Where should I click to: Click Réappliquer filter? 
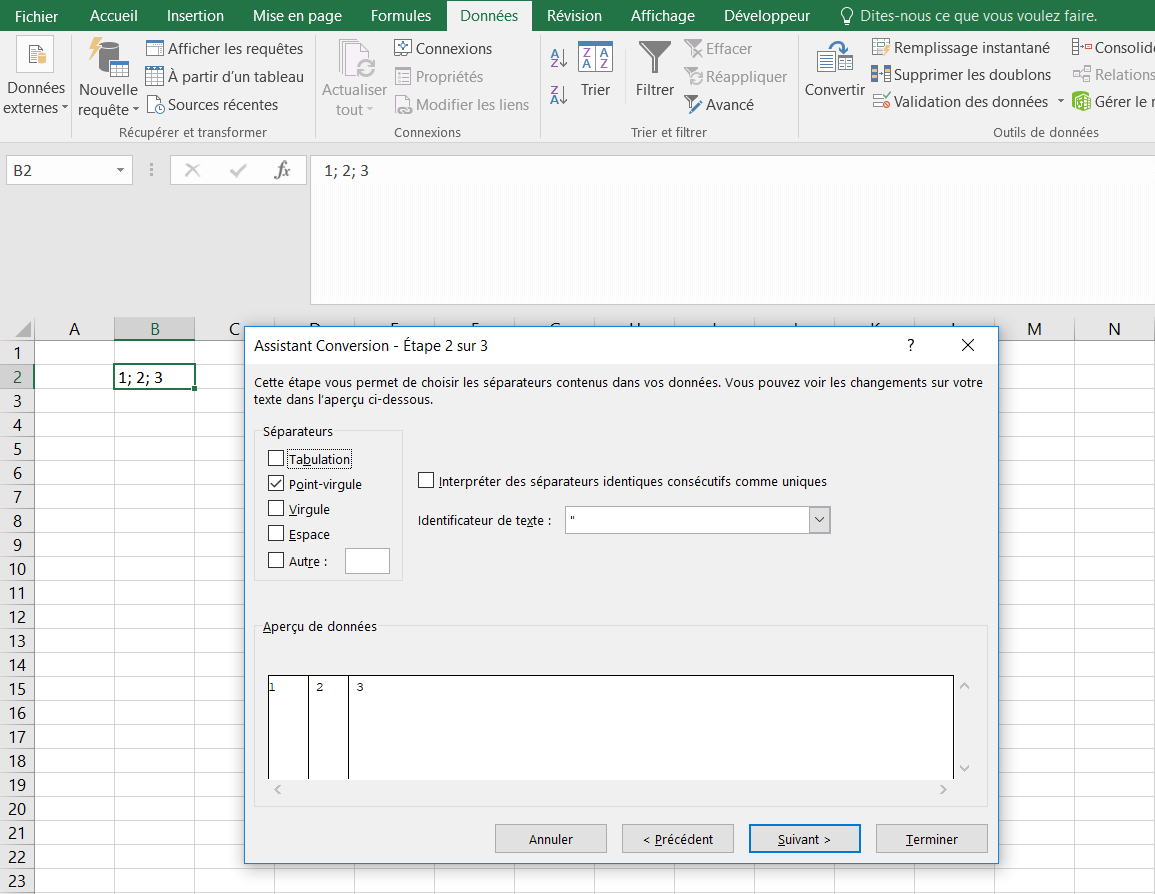[735, 77]
